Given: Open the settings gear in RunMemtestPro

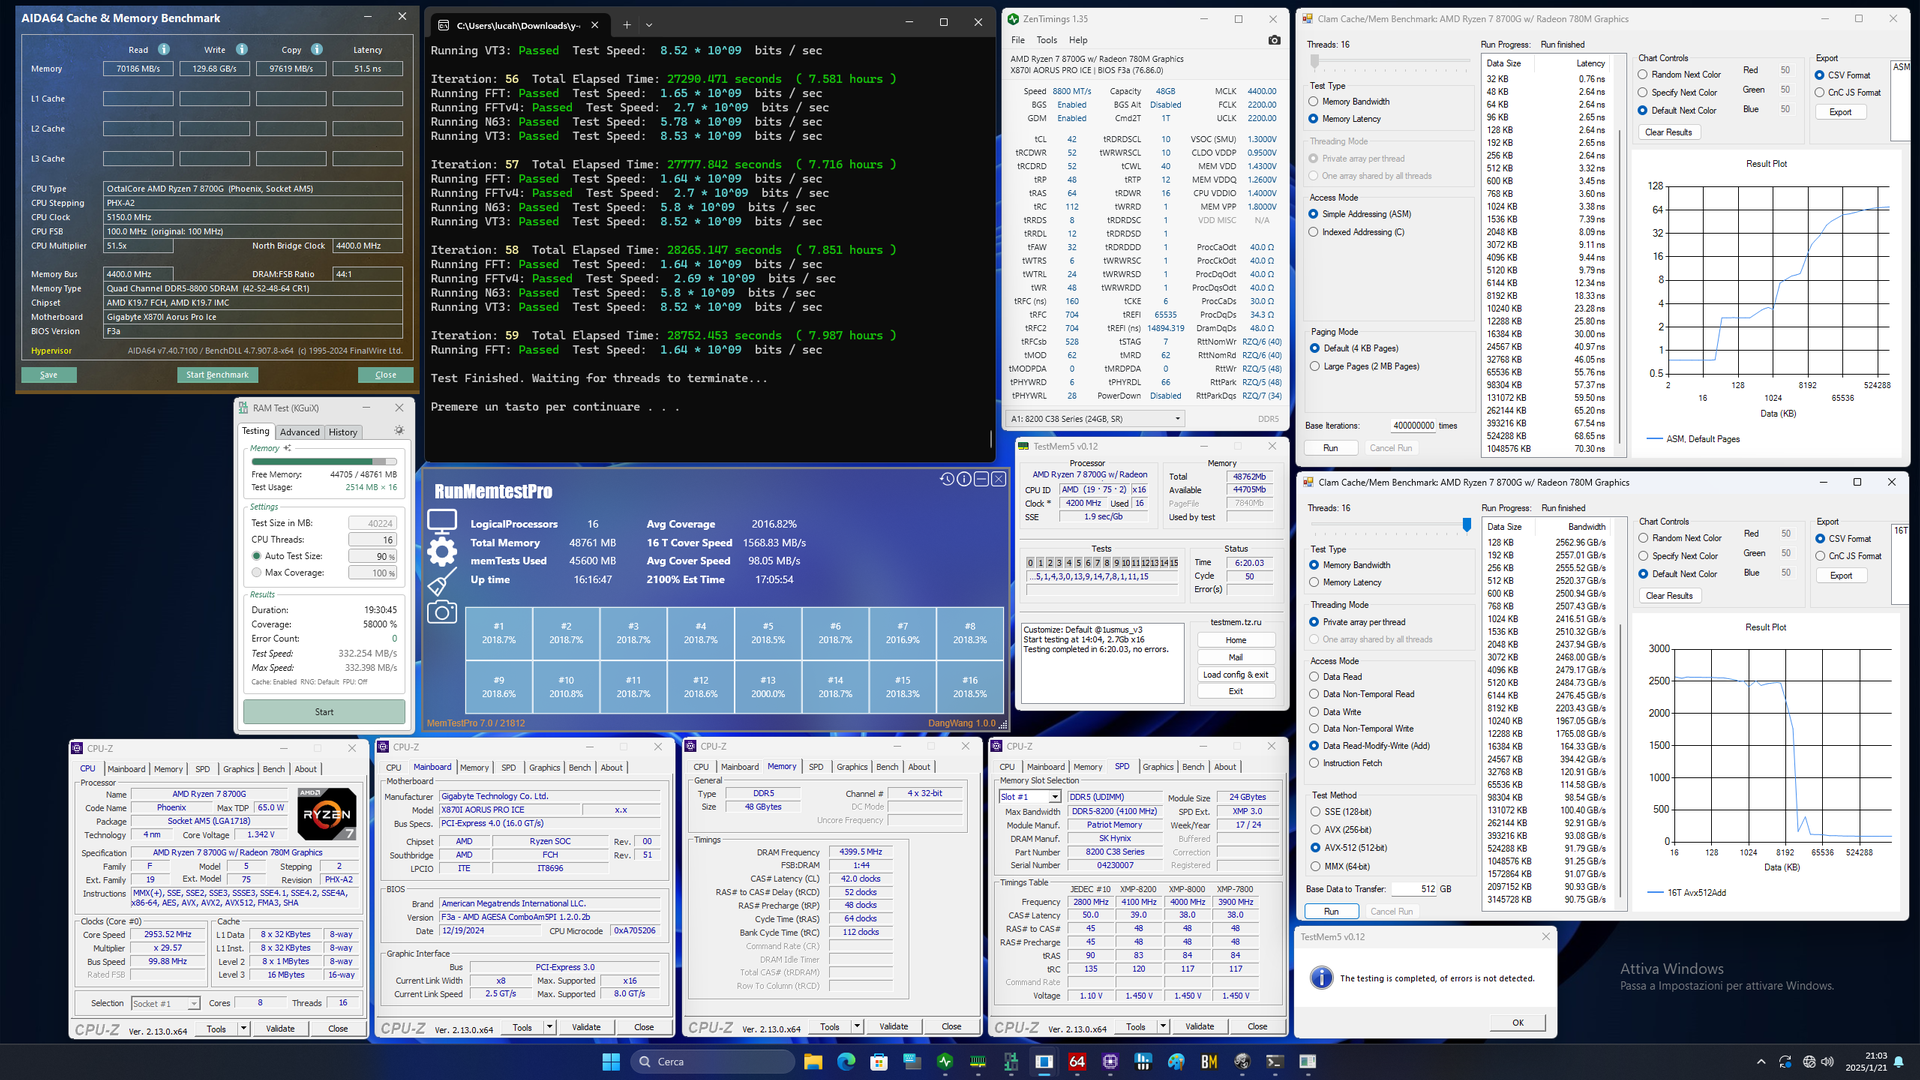Looking at the screenshot, I should 442,552.
